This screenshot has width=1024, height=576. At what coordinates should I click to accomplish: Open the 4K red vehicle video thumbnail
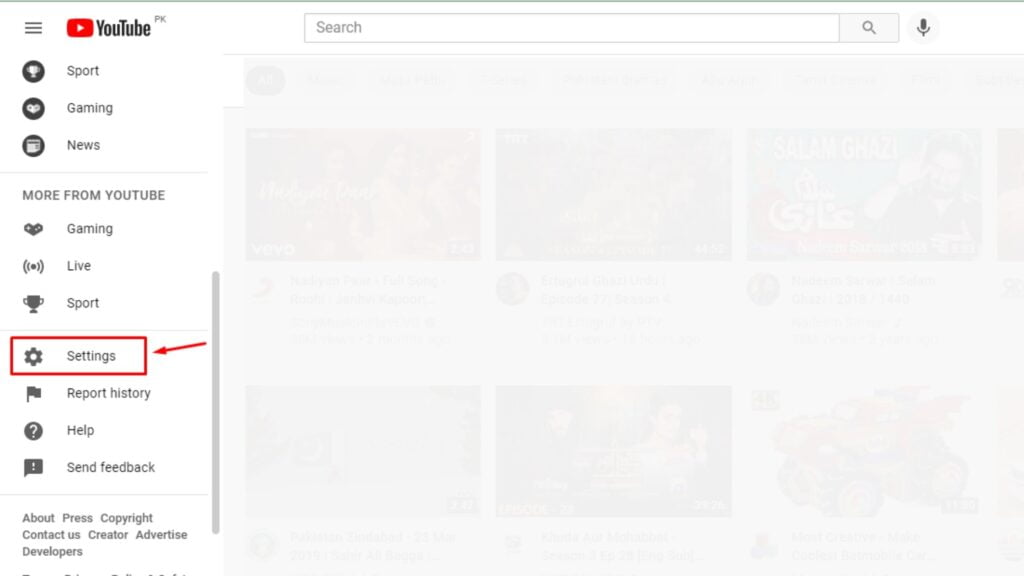(x=863, y=451)
